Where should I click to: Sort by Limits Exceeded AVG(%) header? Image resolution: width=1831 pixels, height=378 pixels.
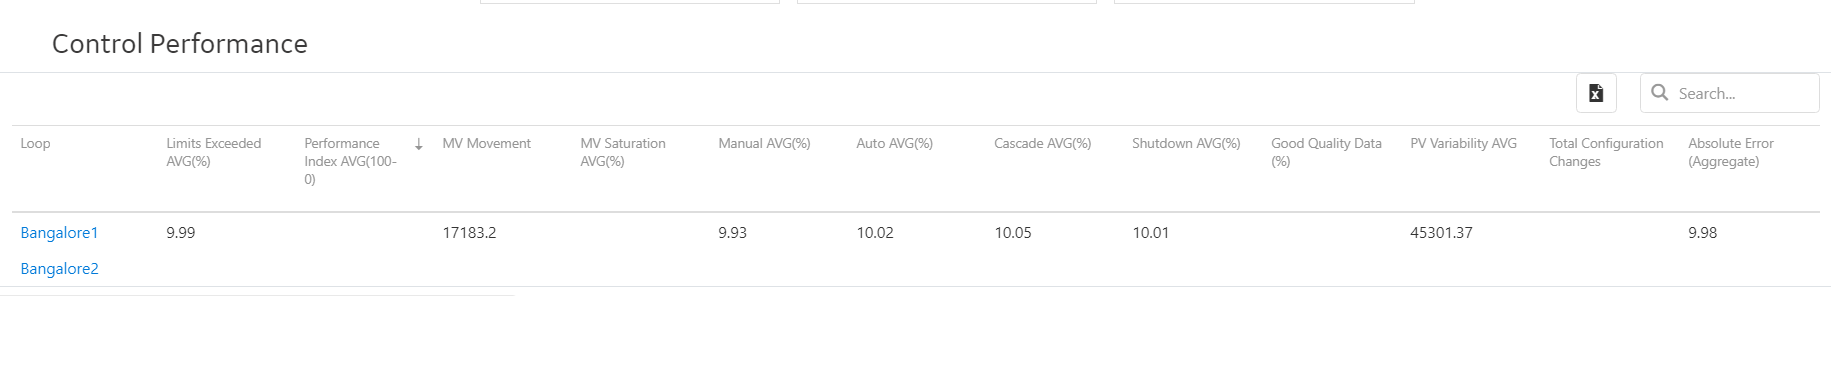214,152
